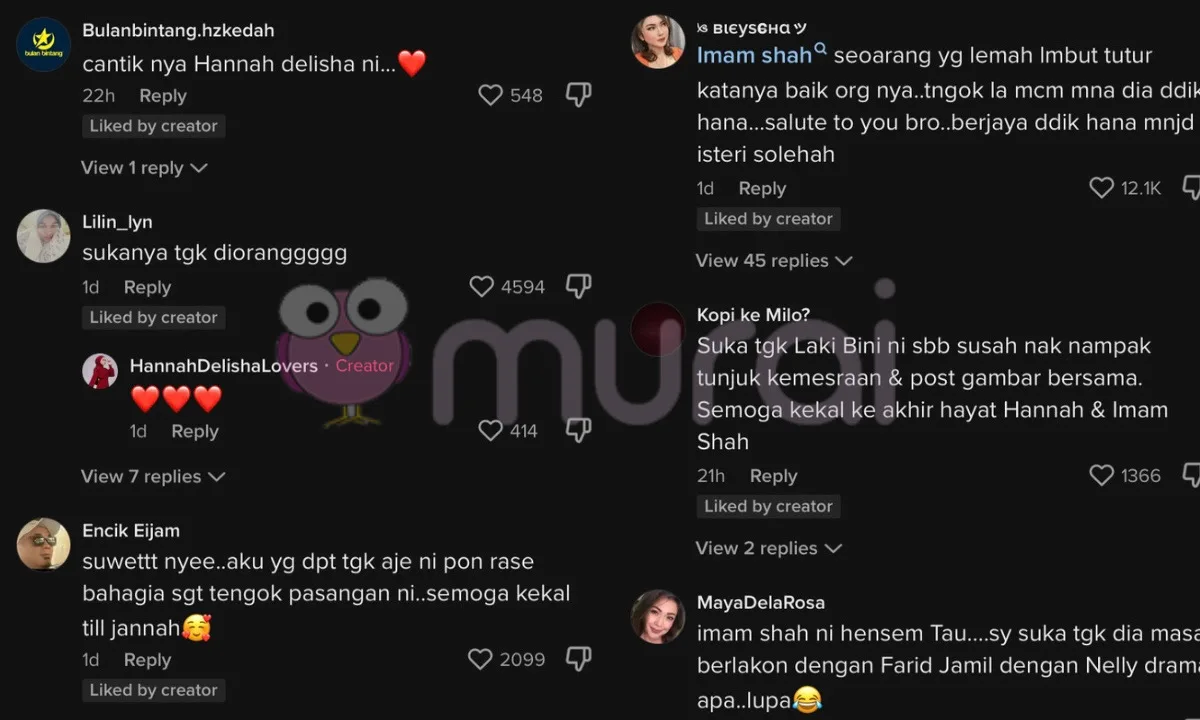Screen dimensions: 1200x720
Task: Like Bulanbintang.hzkedah's comment with 548 likes
Action: tap(490, 95)
